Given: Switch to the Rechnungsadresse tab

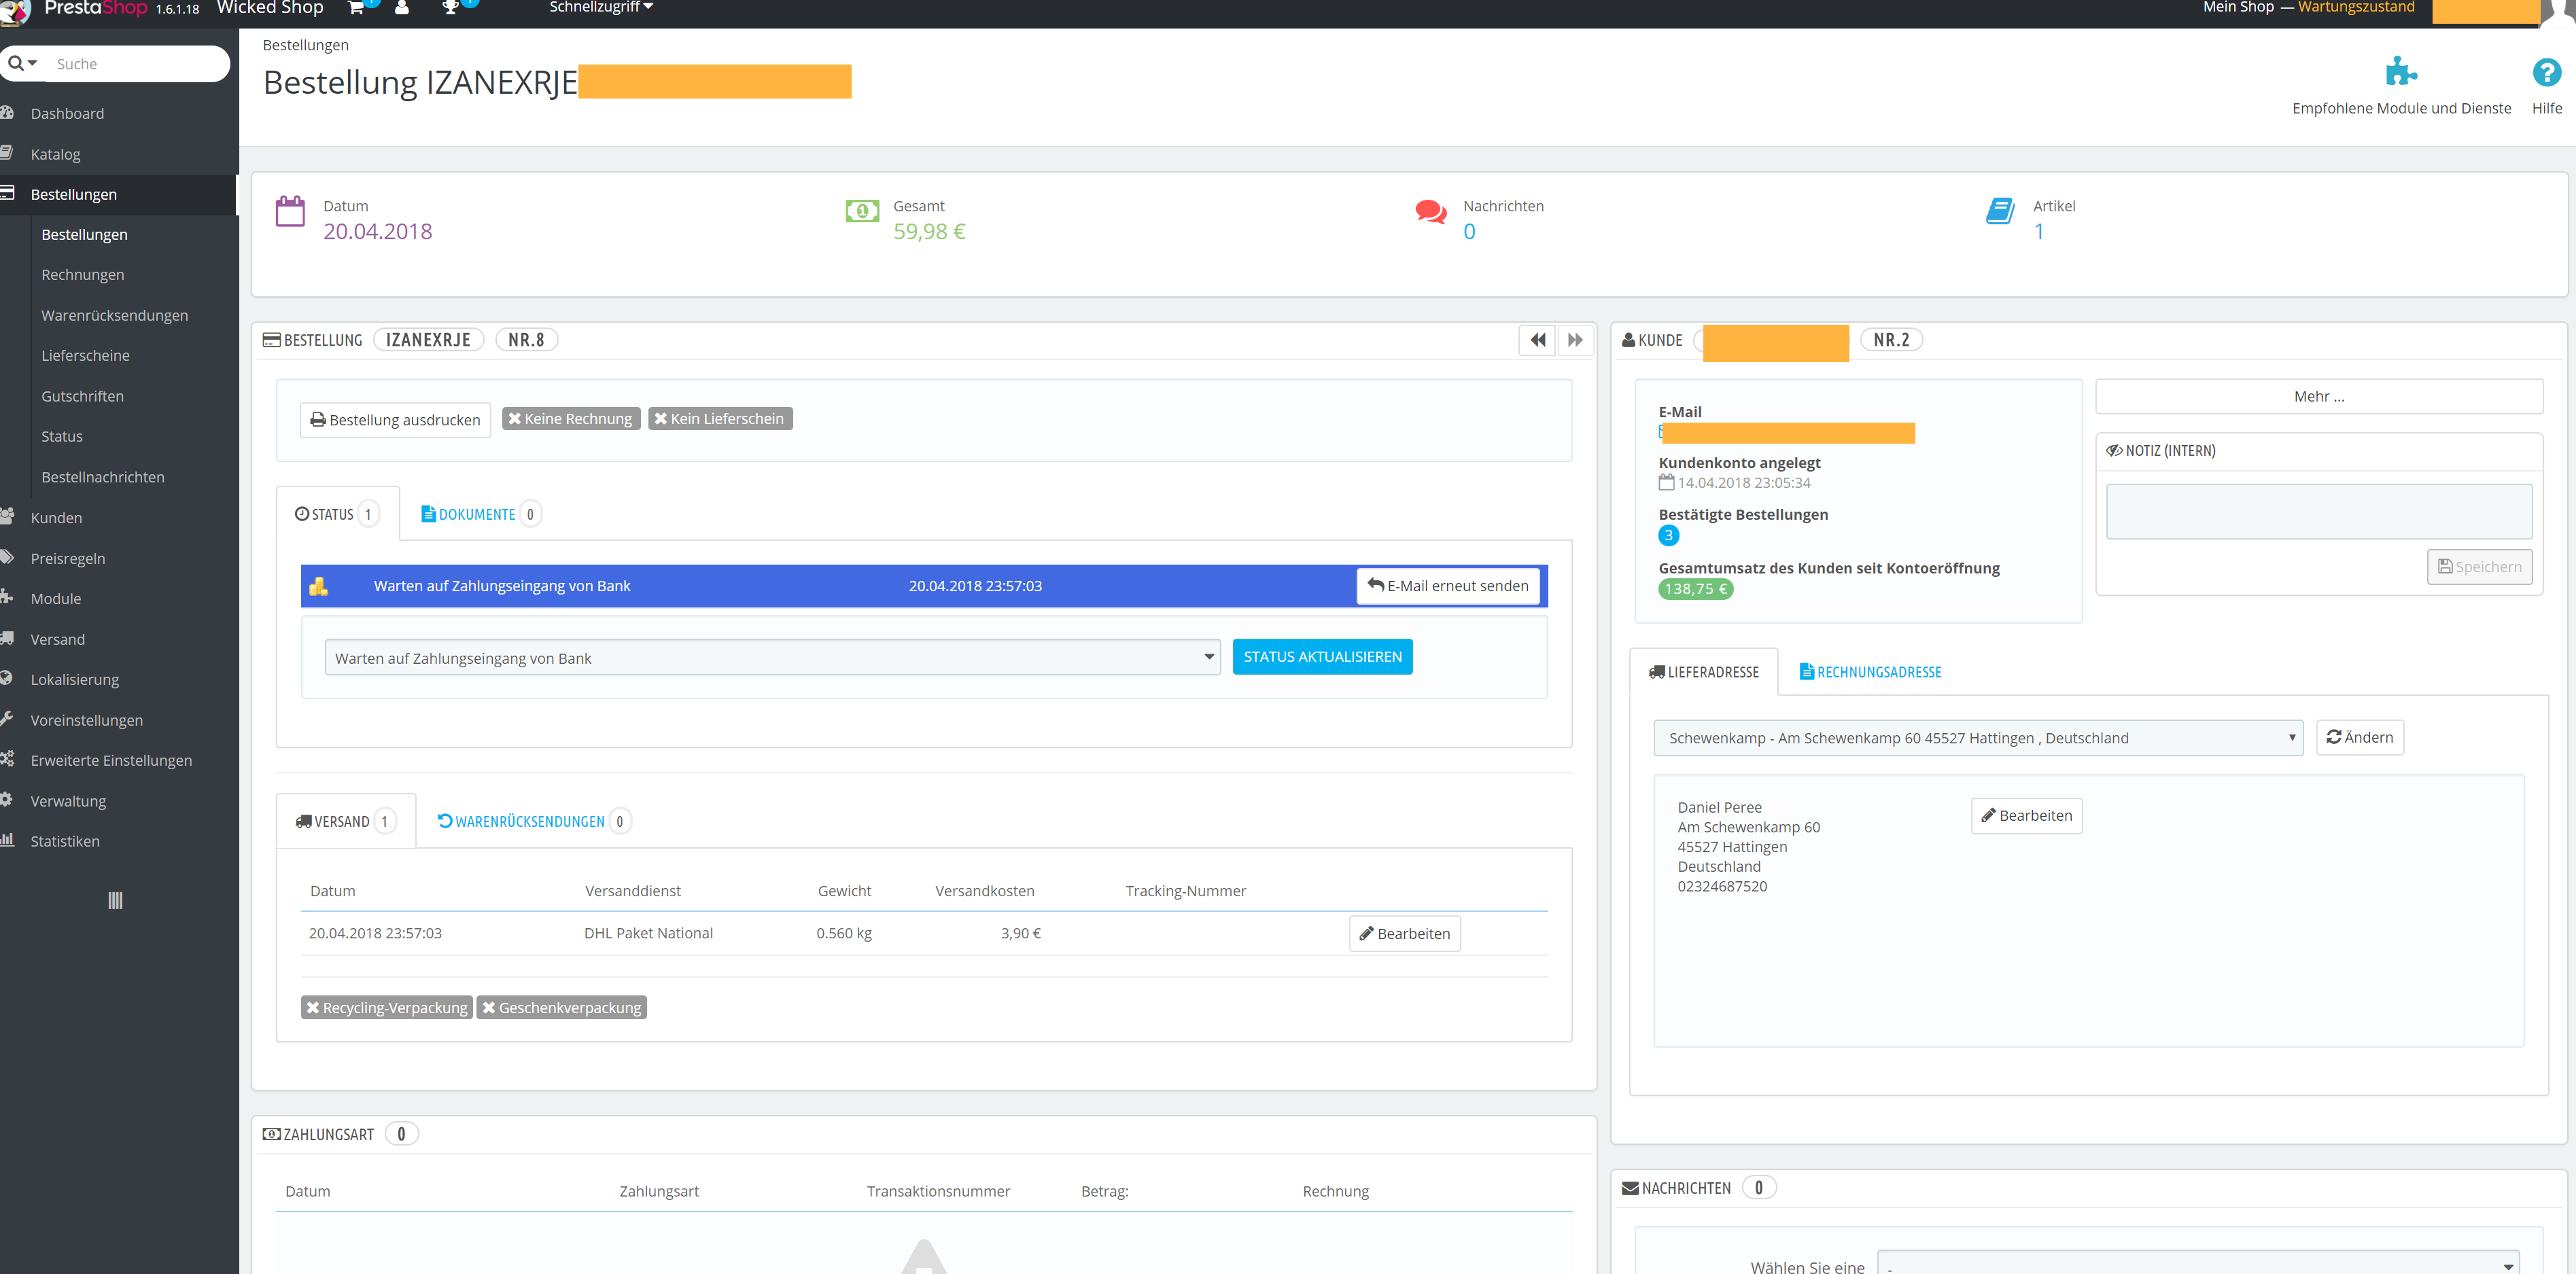Looking at the screenshot, I should click(1870, 672).
